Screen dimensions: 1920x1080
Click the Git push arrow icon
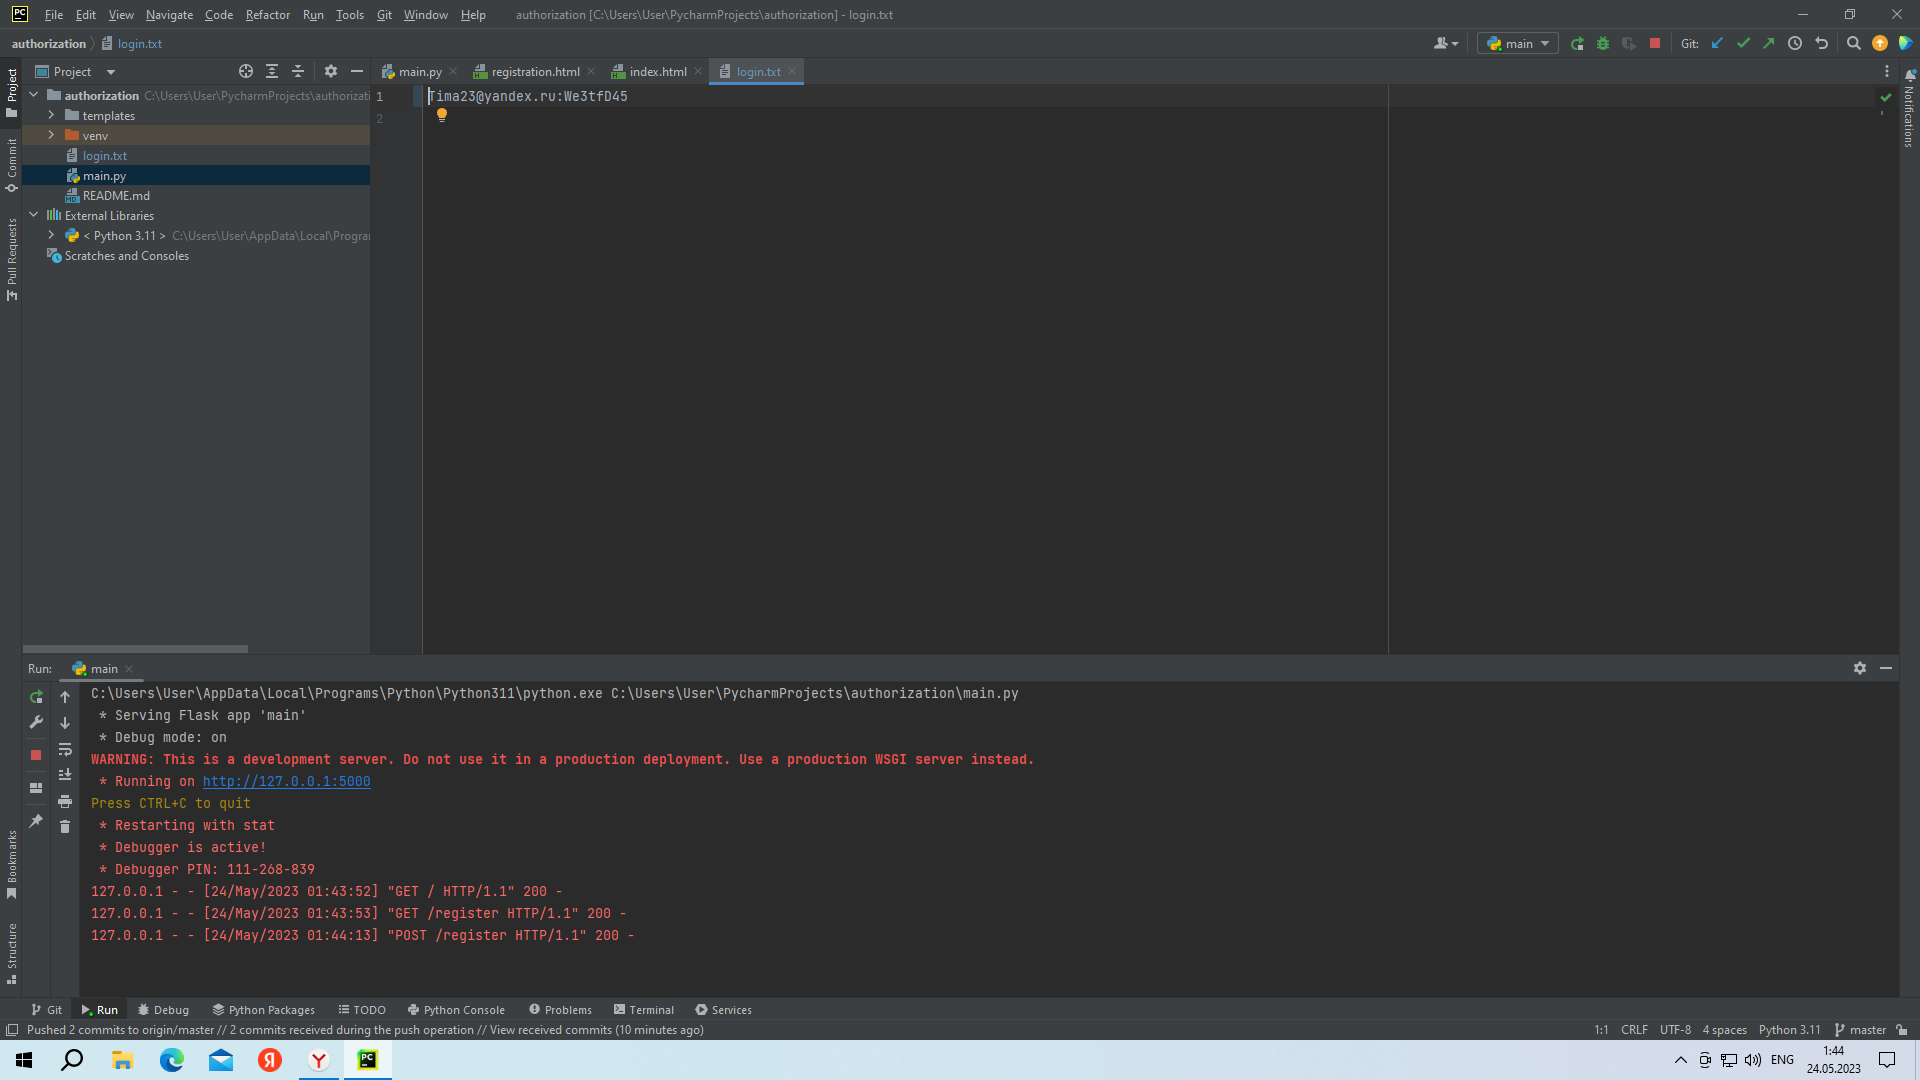point(1769,44)
